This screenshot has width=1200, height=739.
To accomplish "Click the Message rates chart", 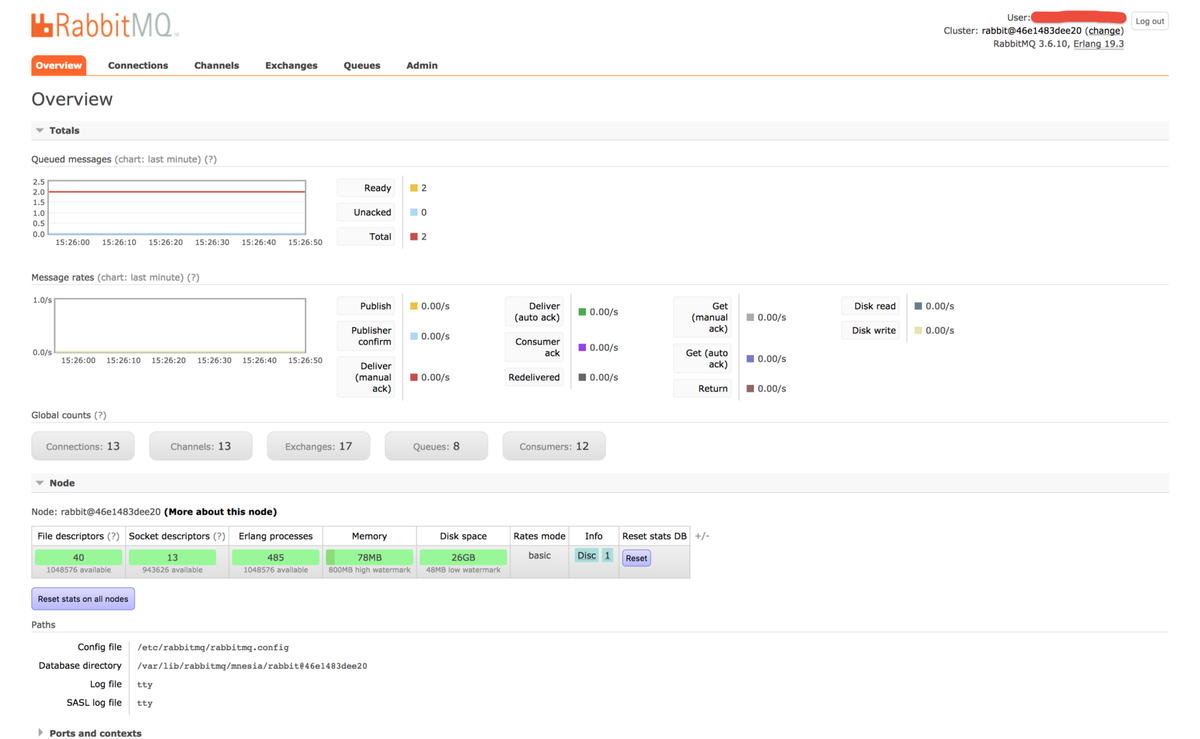I will pos(180,325).
